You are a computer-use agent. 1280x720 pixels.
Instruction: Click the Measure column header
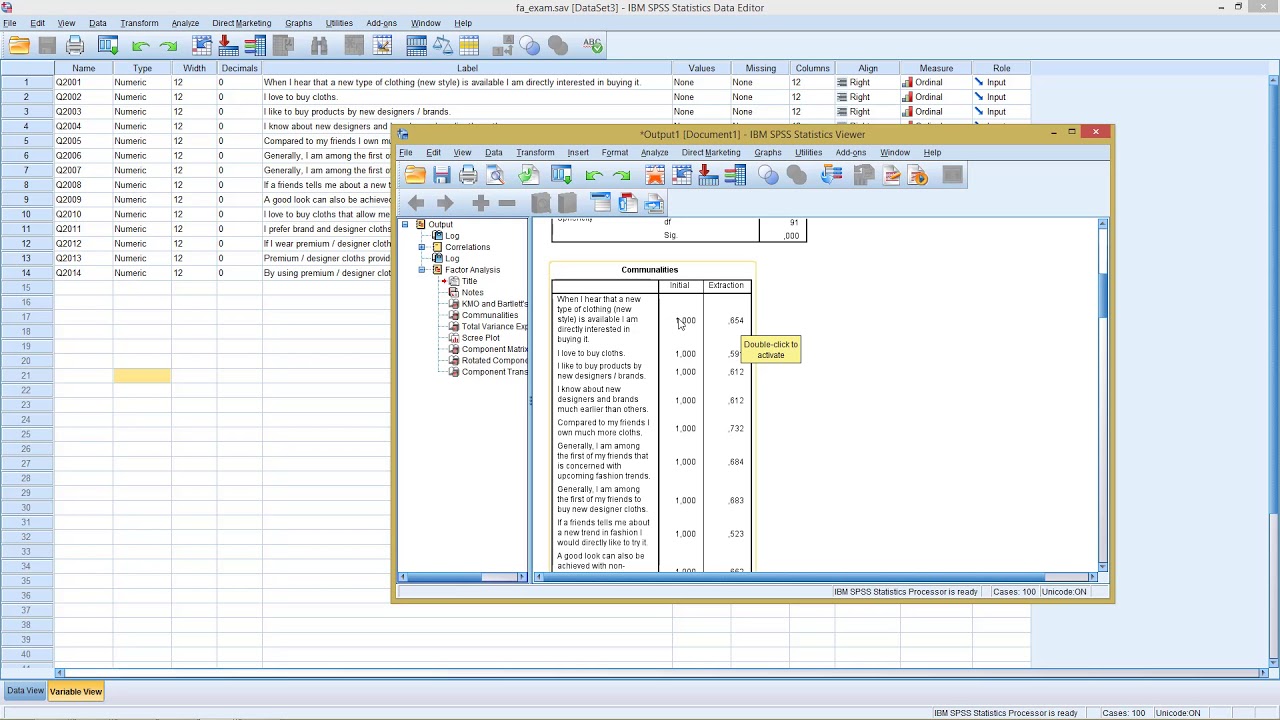(x=936, y=68)
